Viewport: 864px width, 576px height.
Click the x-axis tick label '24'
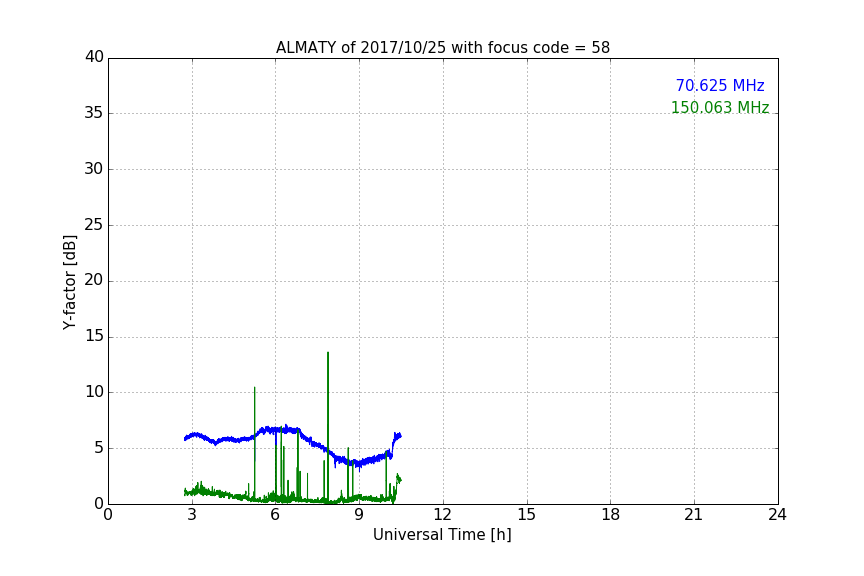tap(777, 515)
